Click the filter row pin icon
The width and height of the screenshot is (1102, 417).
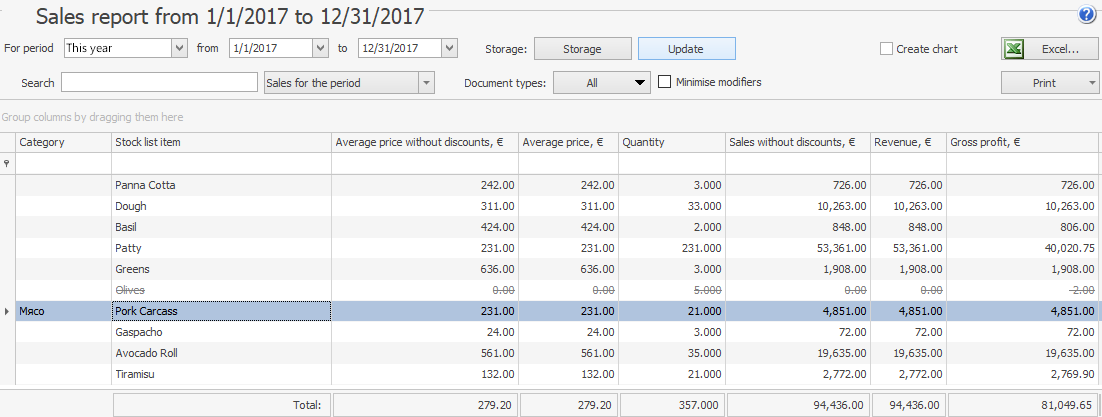tap(7, 163)
